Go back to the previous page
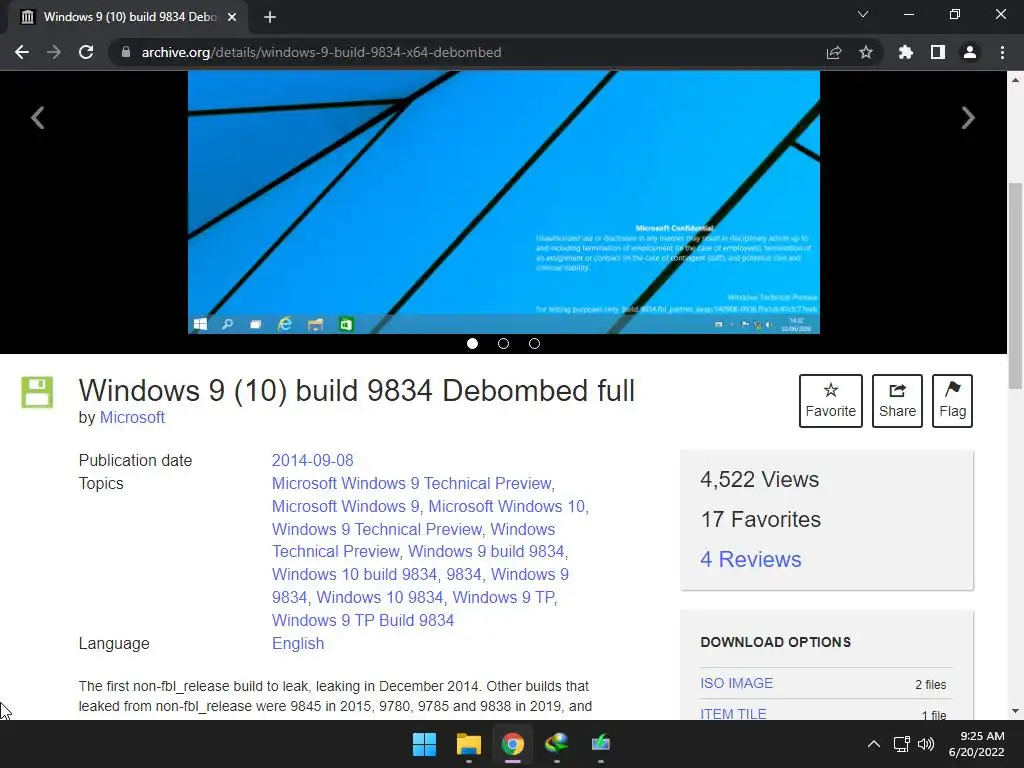The image size is (1024, 768). [x=22, y=52]
